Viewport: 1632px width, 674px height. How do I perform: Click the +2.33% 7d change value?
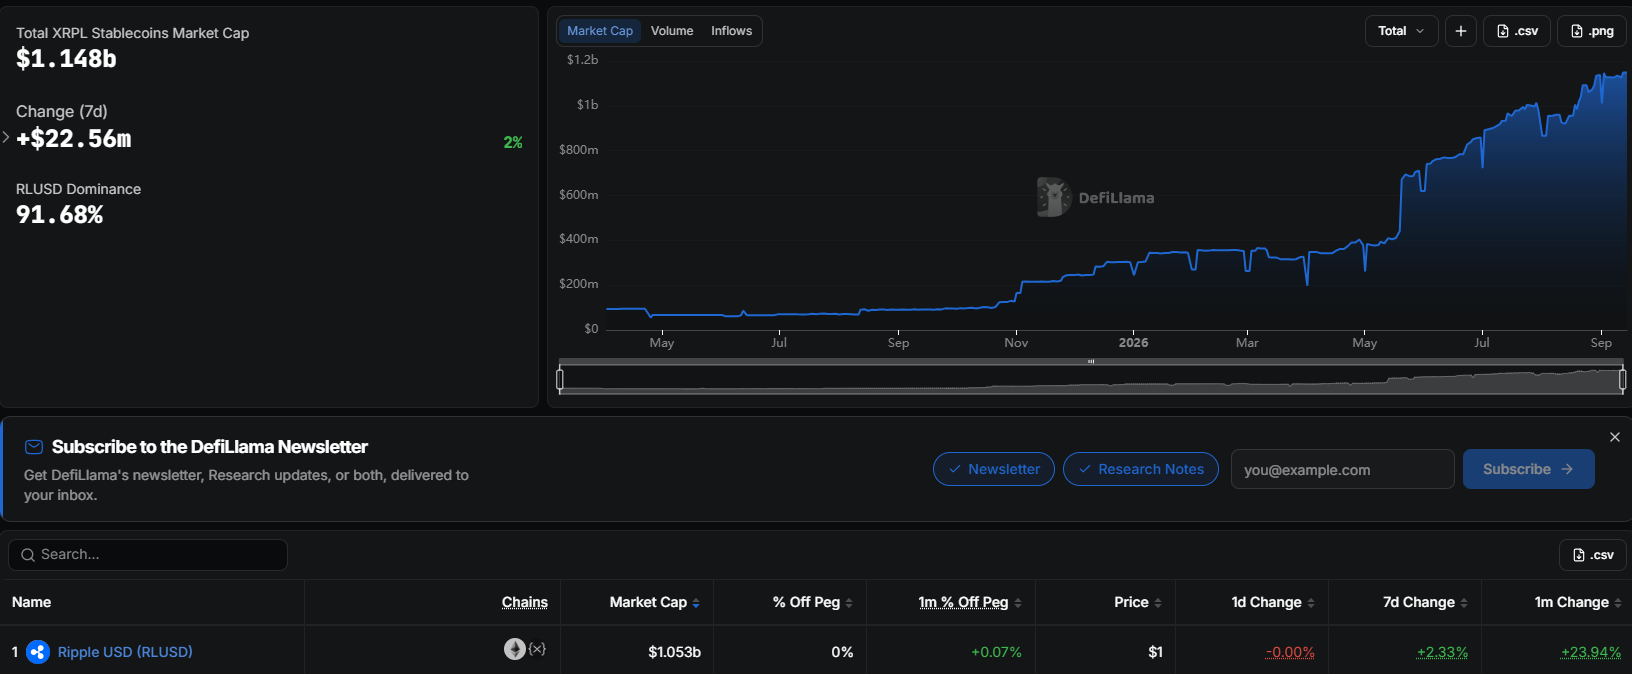(1442, 652)
